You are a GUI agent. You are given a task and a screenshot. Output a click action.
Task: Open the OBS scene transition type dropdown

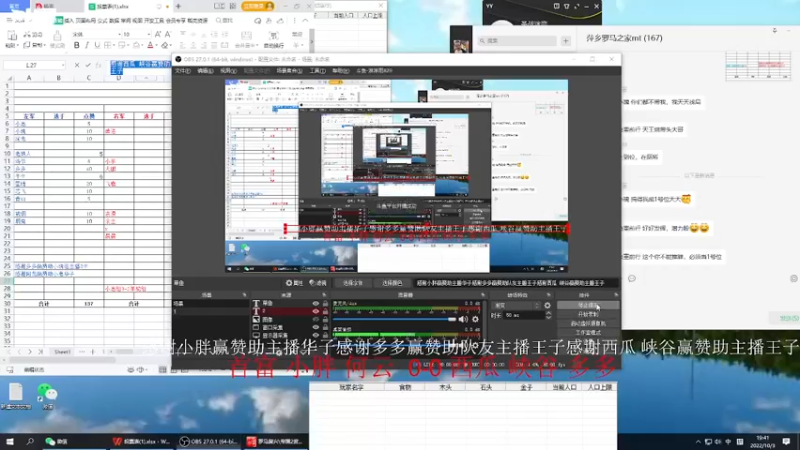516,305
